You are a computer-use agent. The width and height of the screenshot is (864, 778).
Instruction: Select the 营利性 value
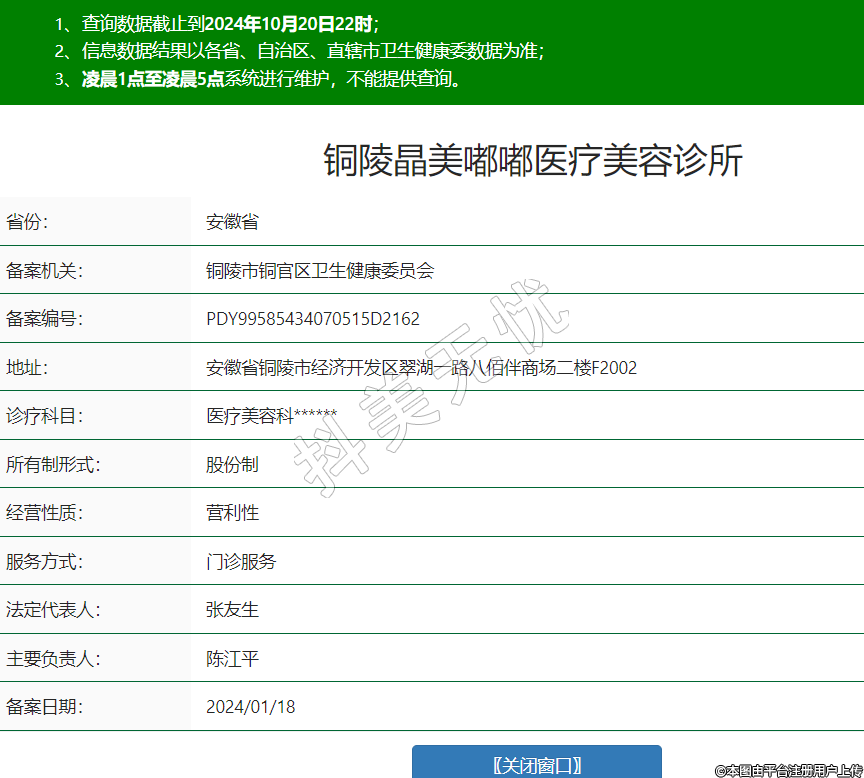point(232,513)
